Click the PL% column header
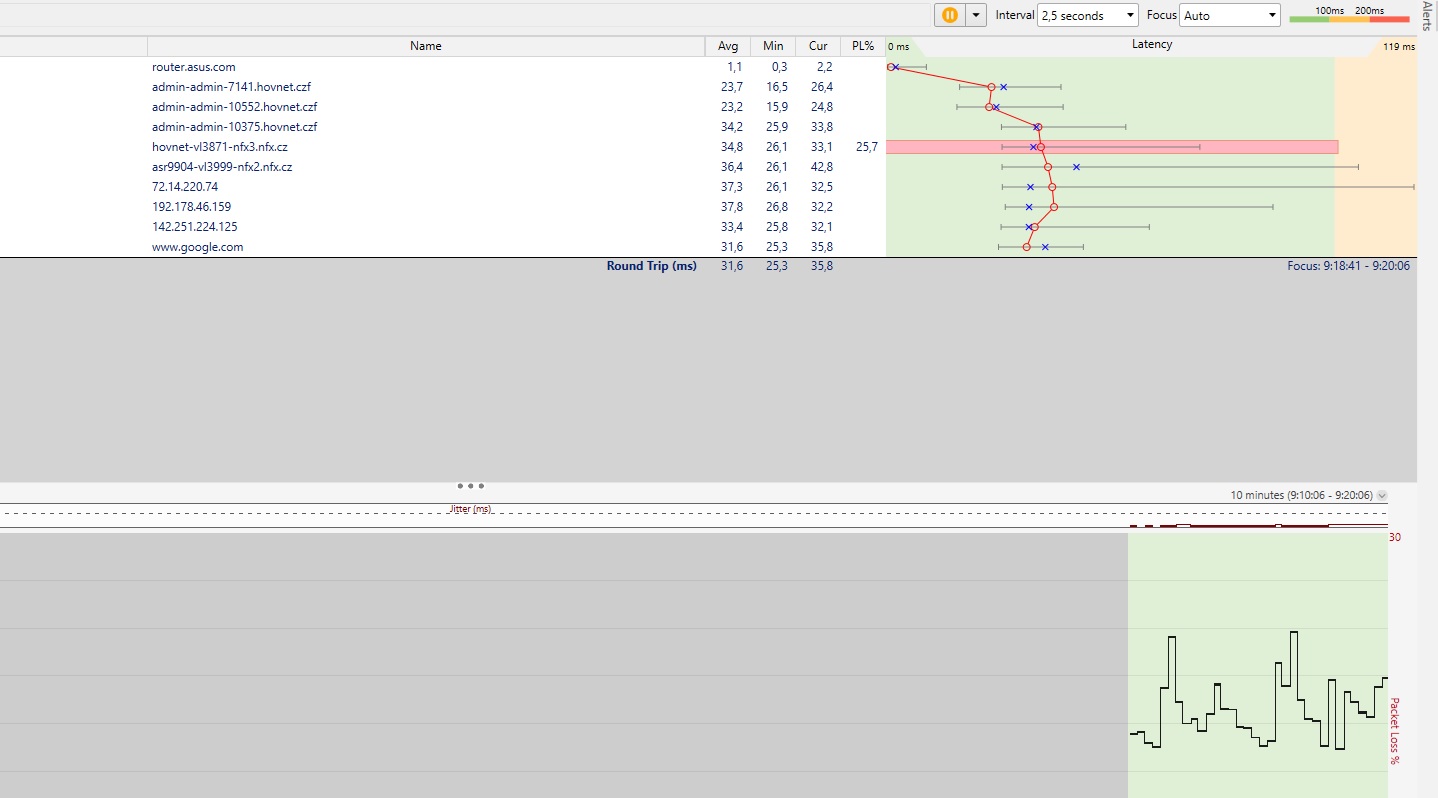The width and height of the screenshot is (1438, 798). 862,46
